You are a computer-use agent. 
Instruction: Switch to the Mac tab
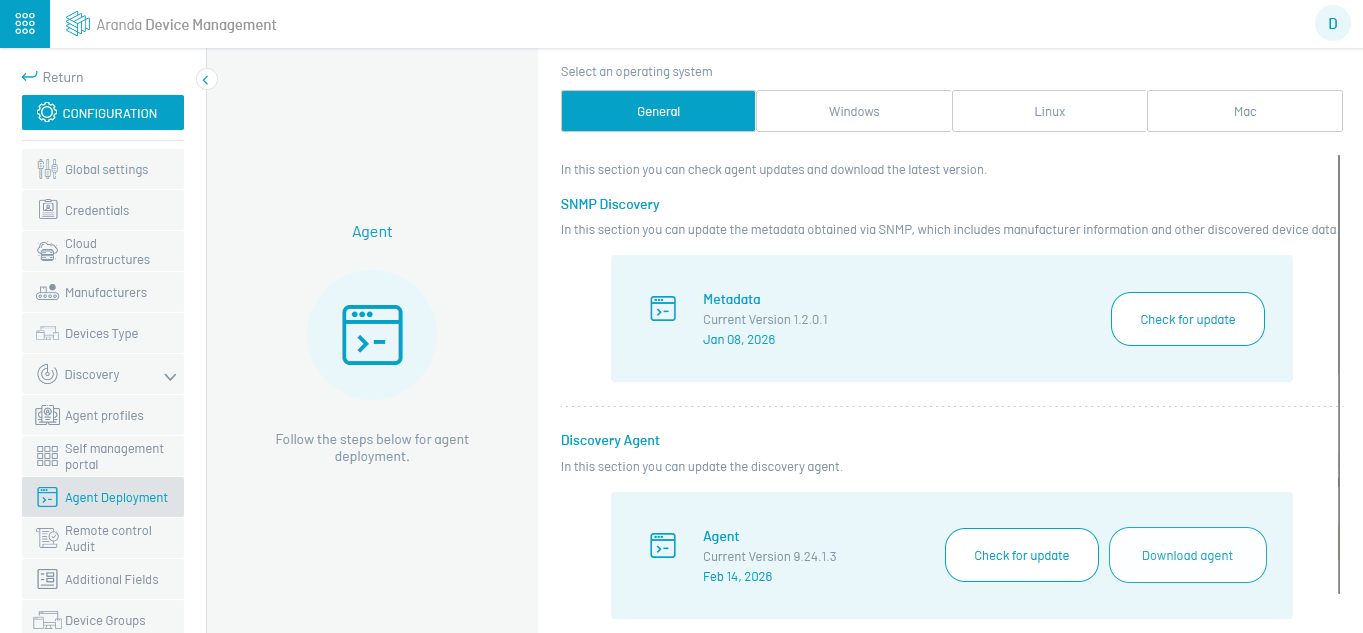(x=1244, y=112)
